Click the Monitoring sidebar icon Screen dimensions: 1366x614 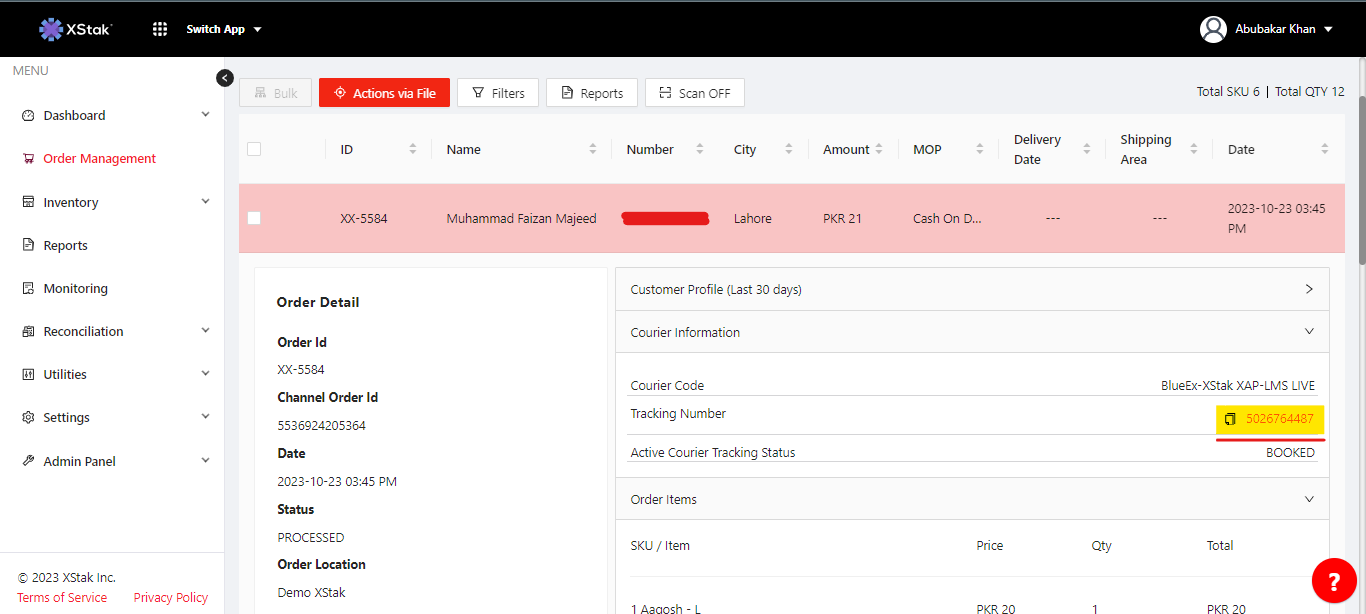(x=28, y=288)
